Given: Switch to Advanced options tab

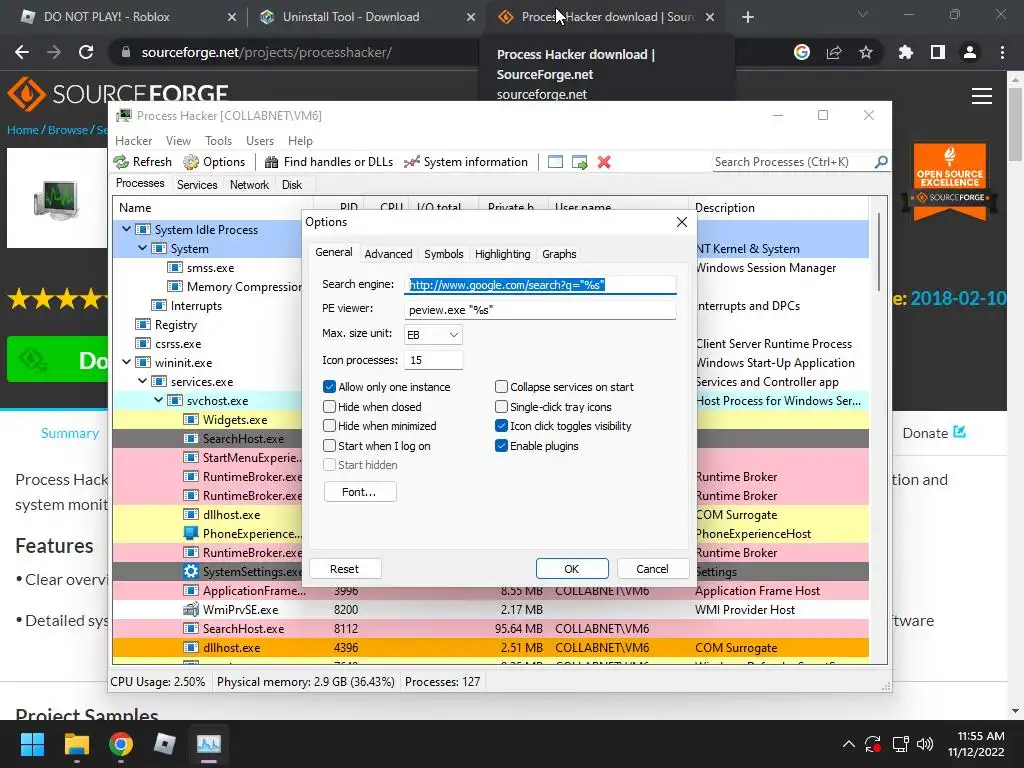Looking at the screenshot, I should click(x=388, y=254).
